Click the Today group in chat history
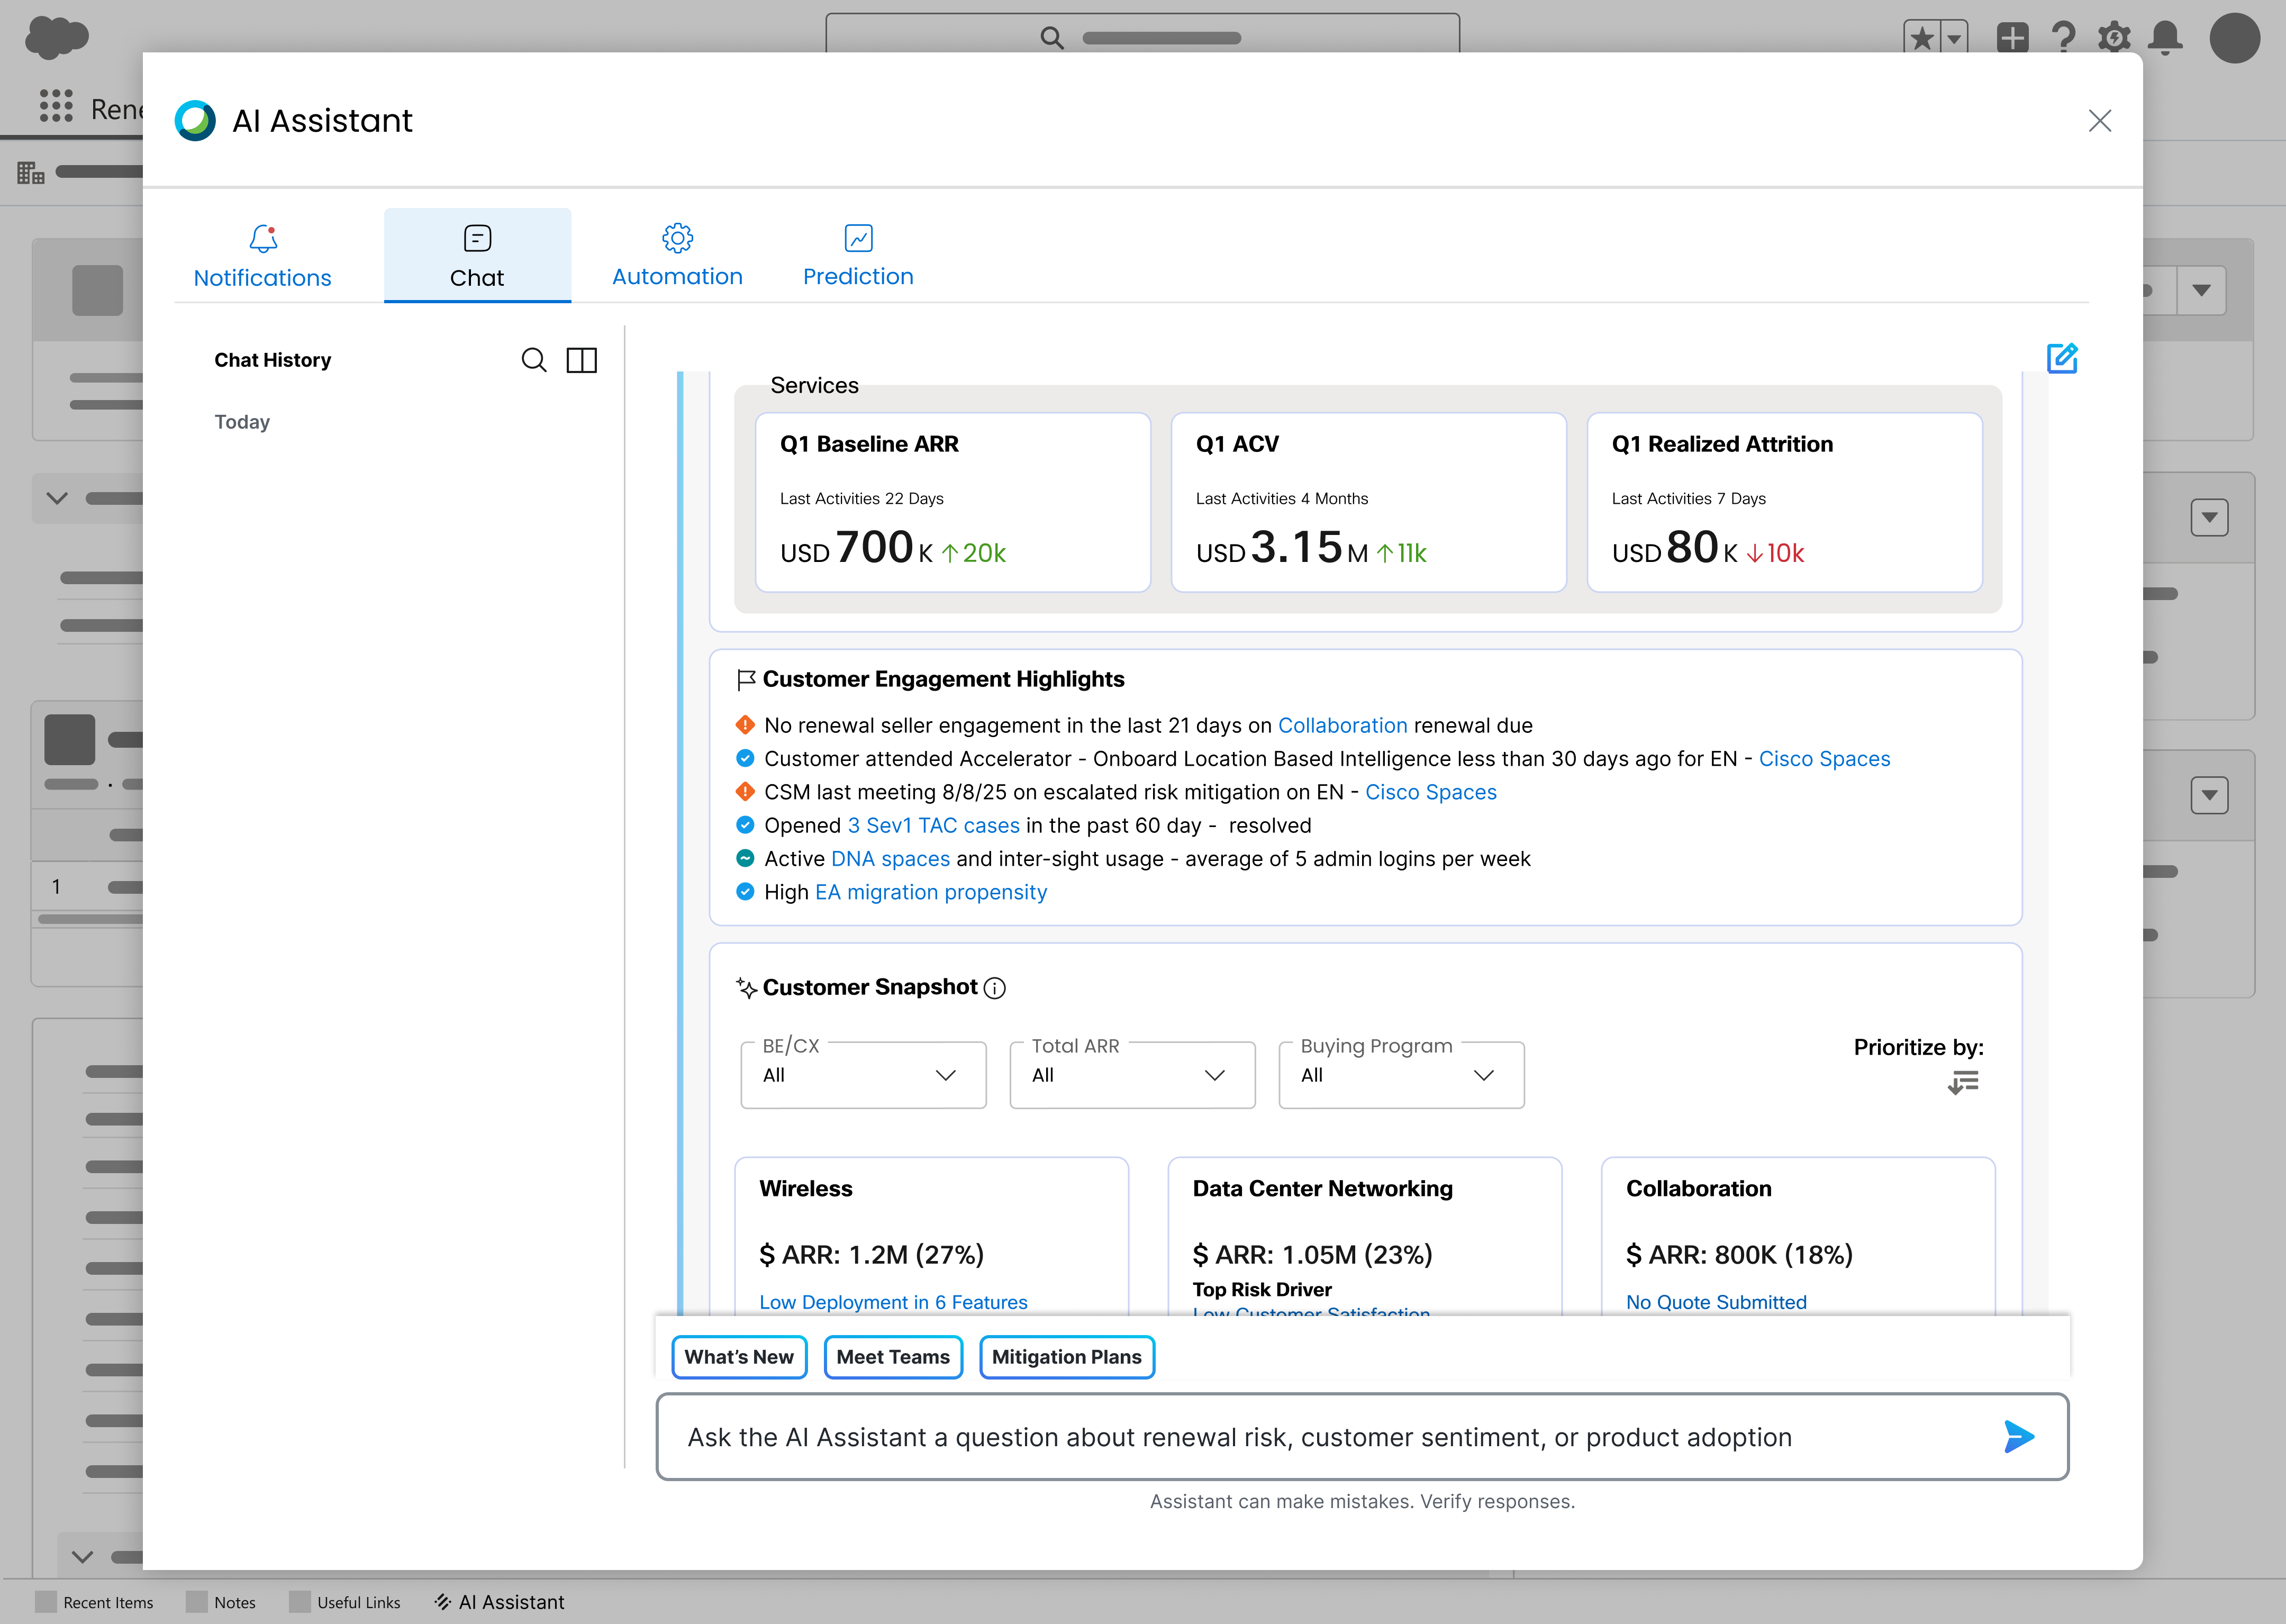The width and height of the screenshot is (2286, 1624). [x=242, y=422]
